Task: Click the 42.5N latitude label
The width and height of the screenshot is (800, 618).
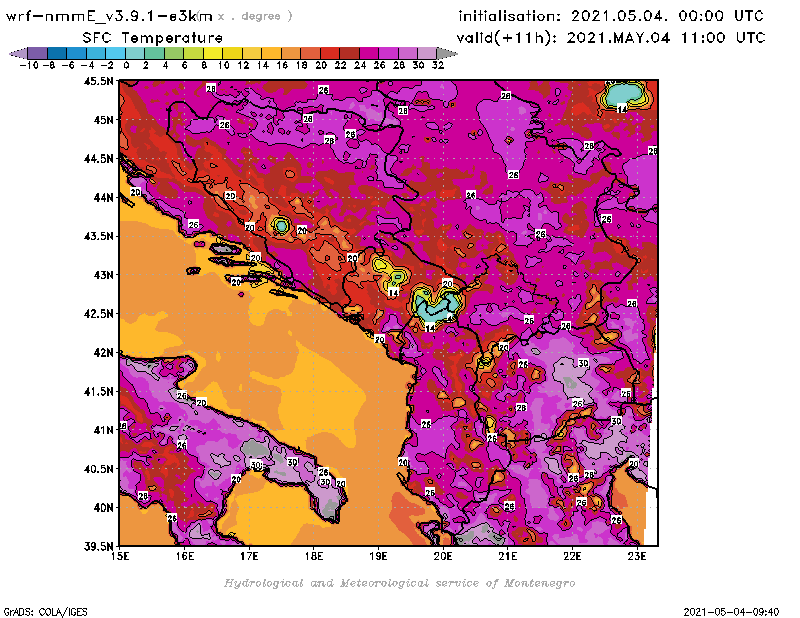Action: [x=98, y=314]
